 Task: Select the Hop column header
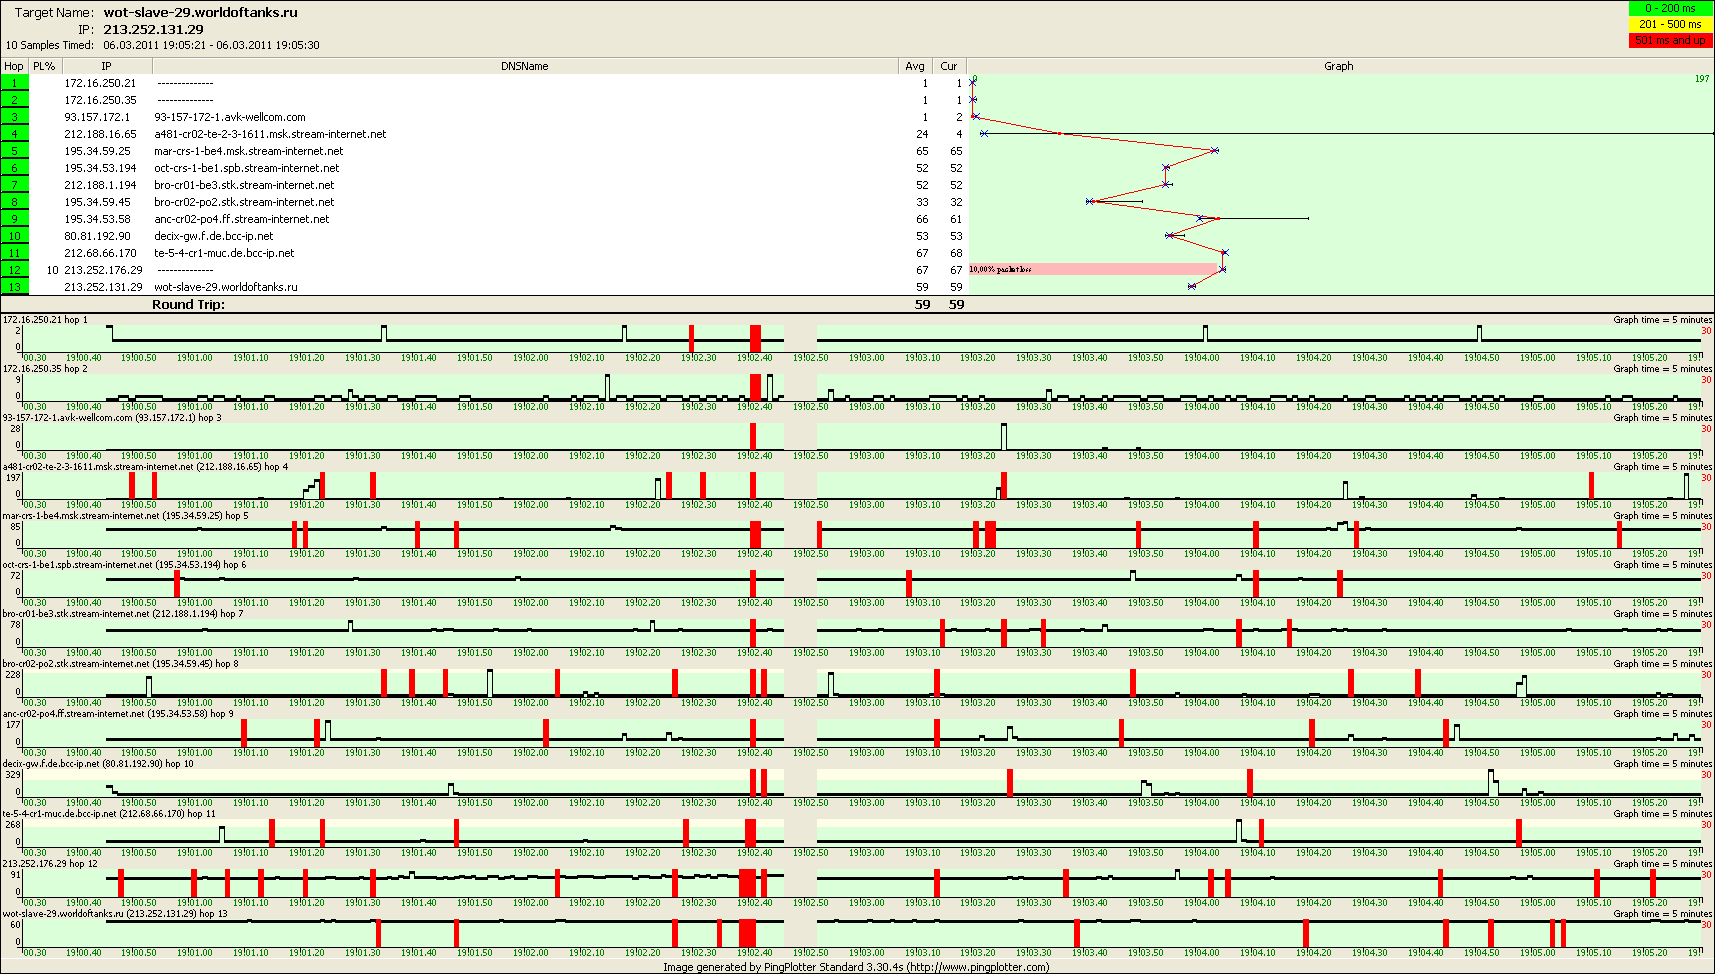pyautogui.click(x=14, y=66)
